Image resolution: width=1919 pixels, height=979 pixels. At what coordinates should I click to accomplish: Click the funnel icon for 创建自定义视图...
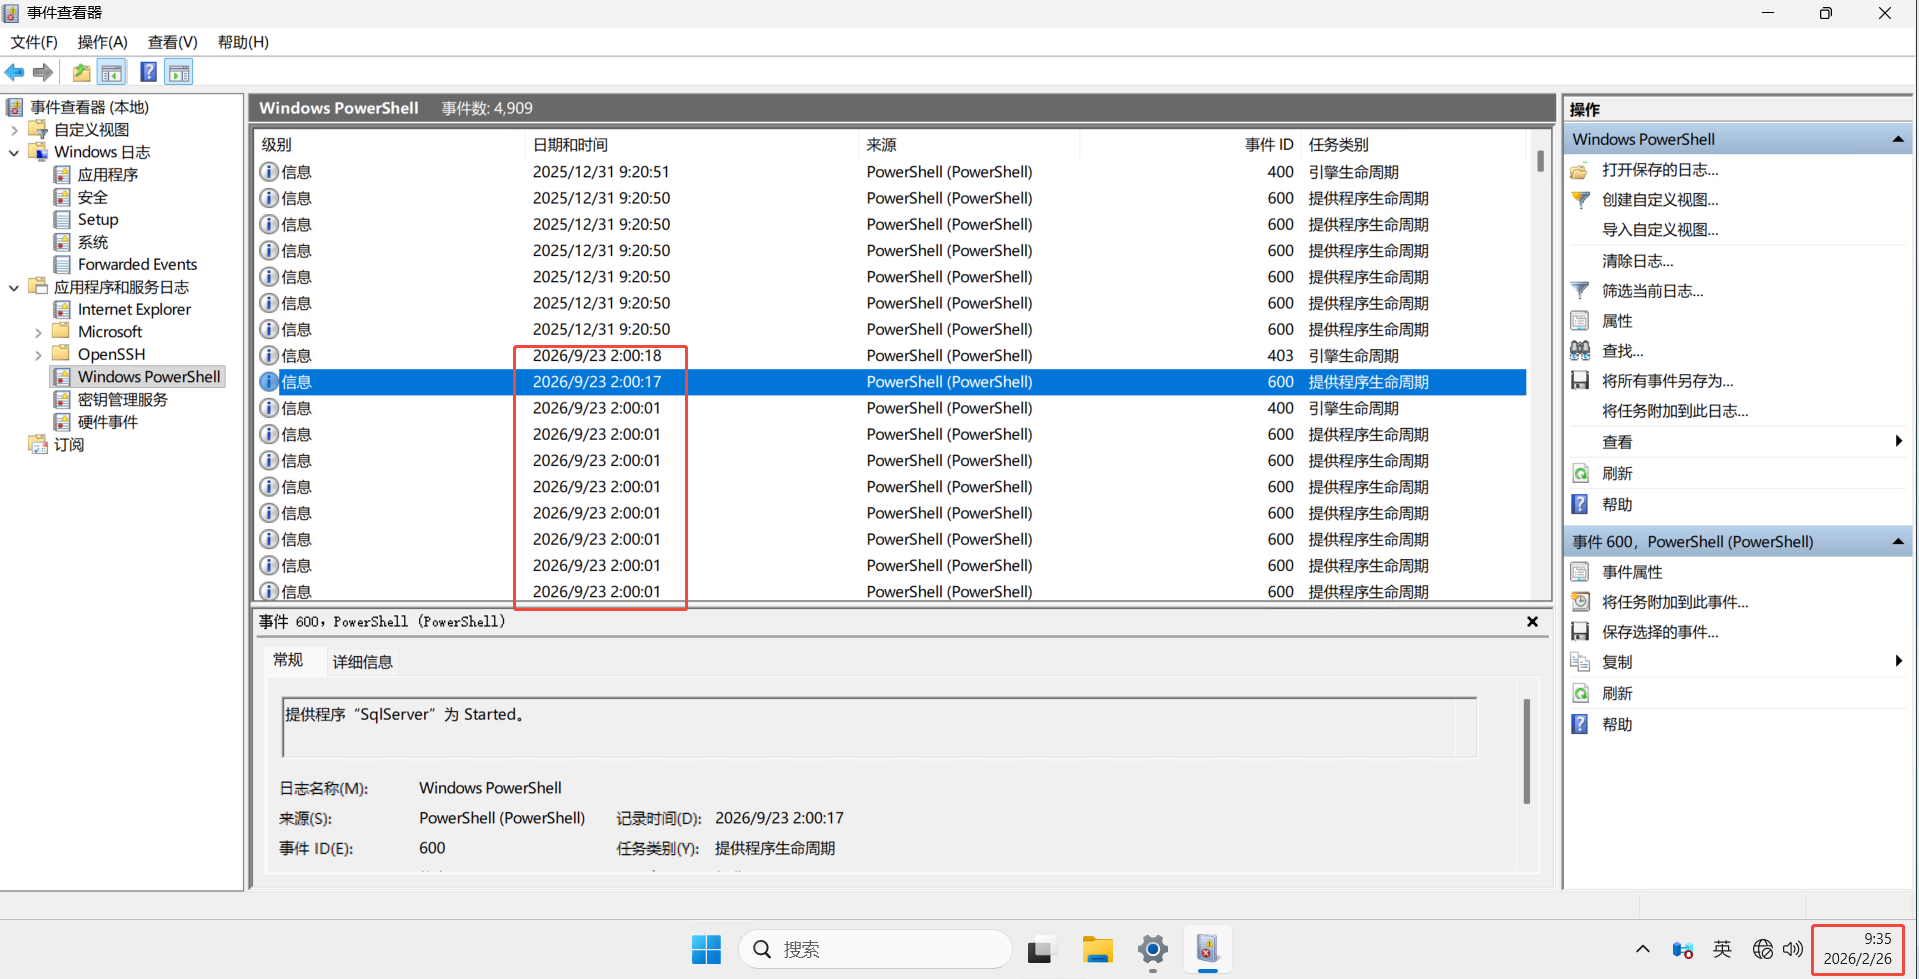click(x=1580, y=200)
